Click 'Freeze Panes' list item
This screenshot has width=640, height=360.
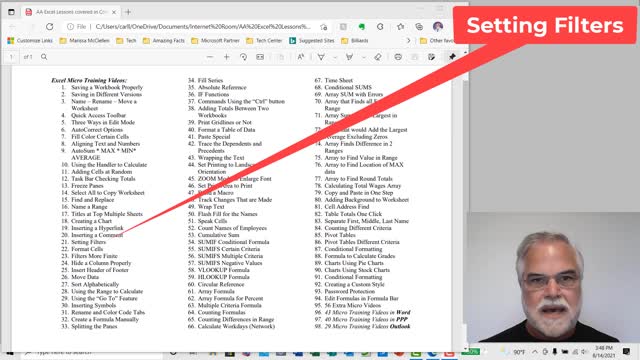(x=87, y=186)
